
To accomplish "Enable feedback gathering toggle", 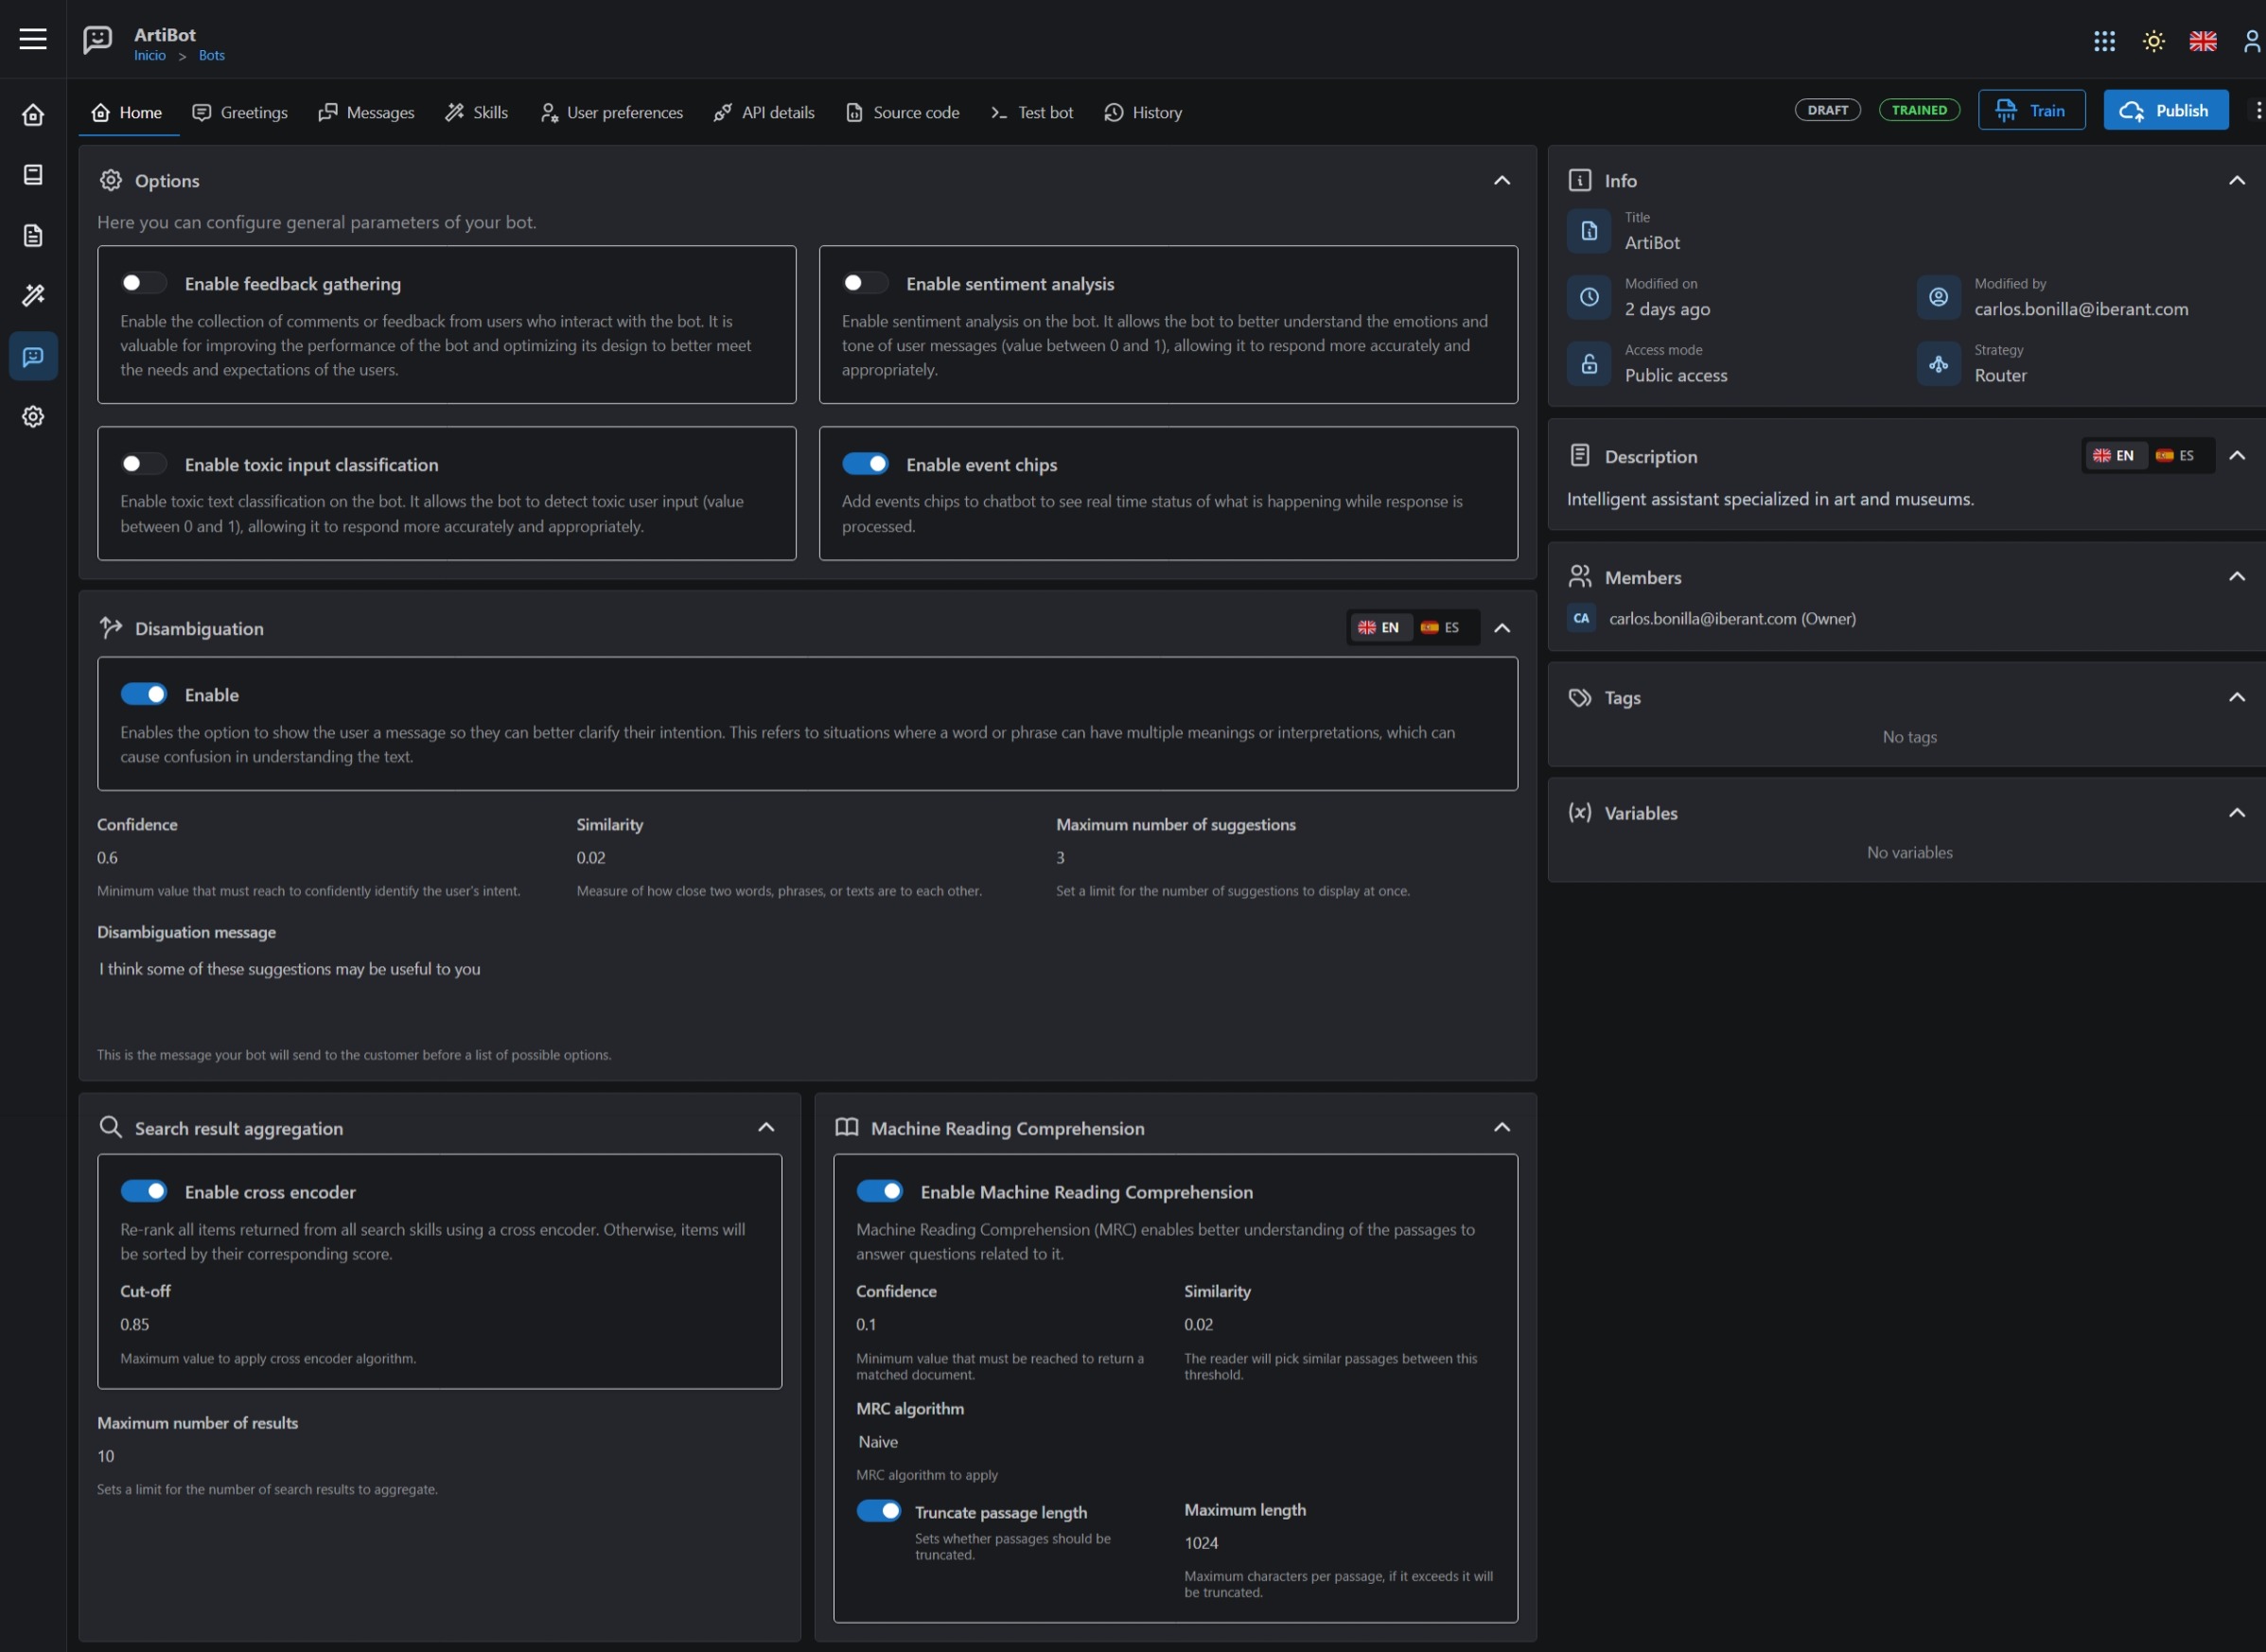I will pos(143,283).
